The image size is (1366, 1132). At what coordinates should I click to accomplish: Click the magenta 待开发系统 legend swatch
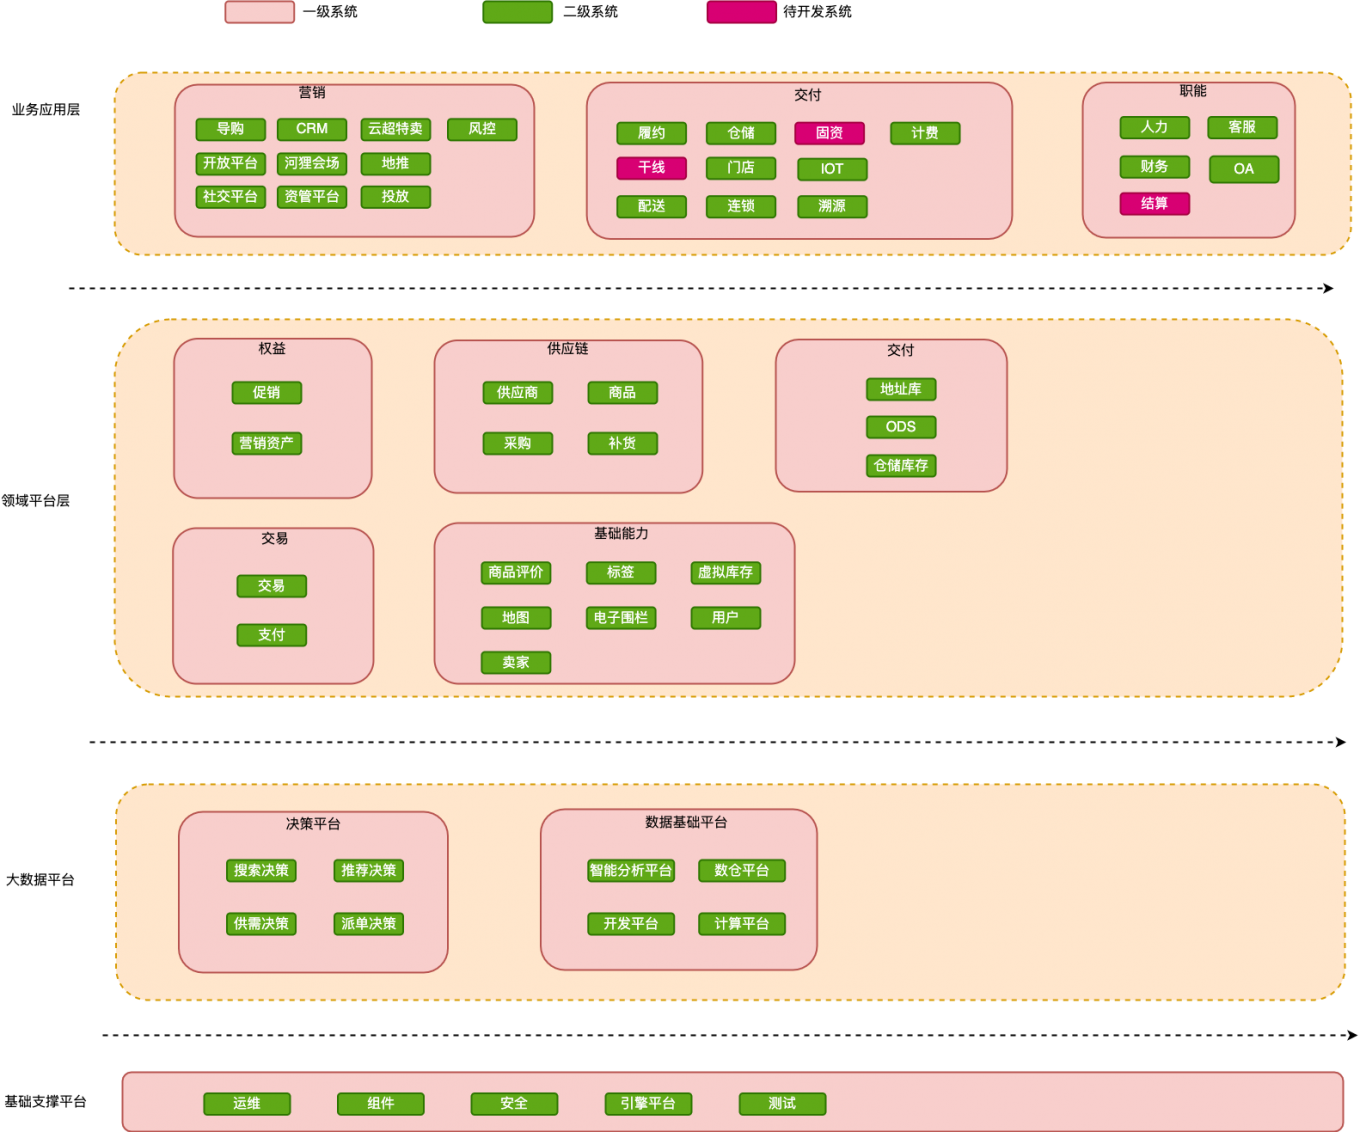pos(741,12)
